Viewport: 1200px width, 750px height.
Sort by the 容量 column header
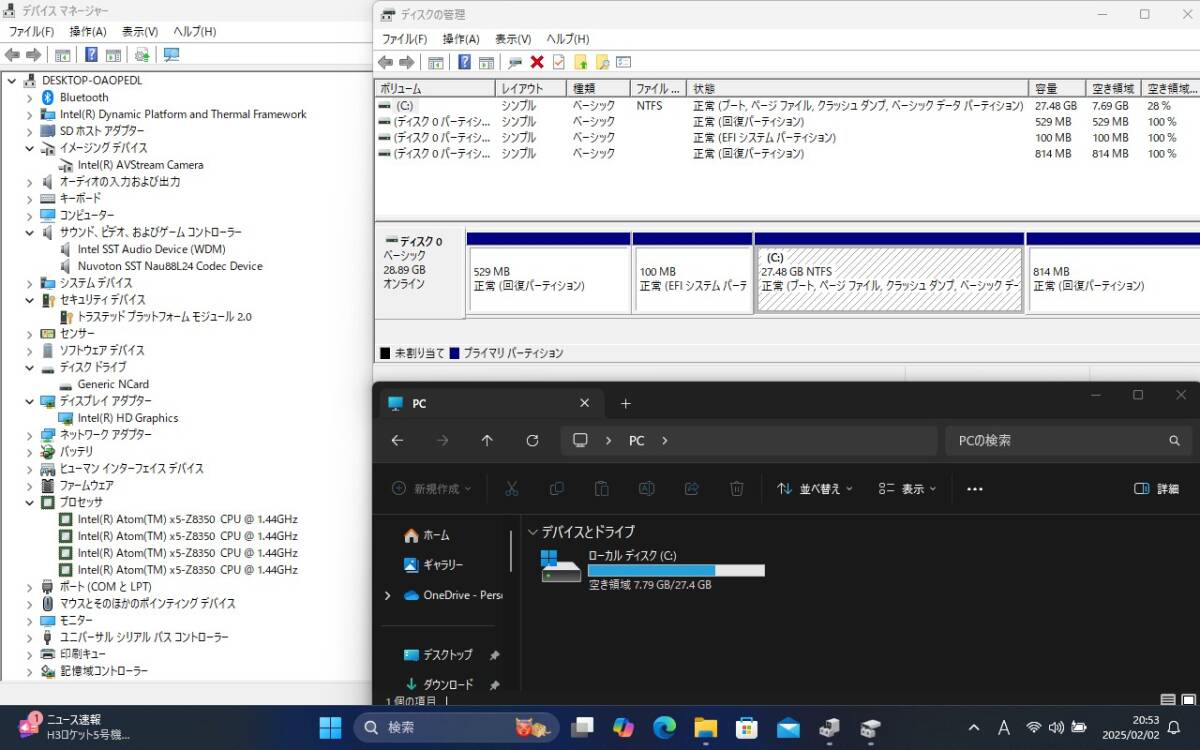tap(1057, 89)
